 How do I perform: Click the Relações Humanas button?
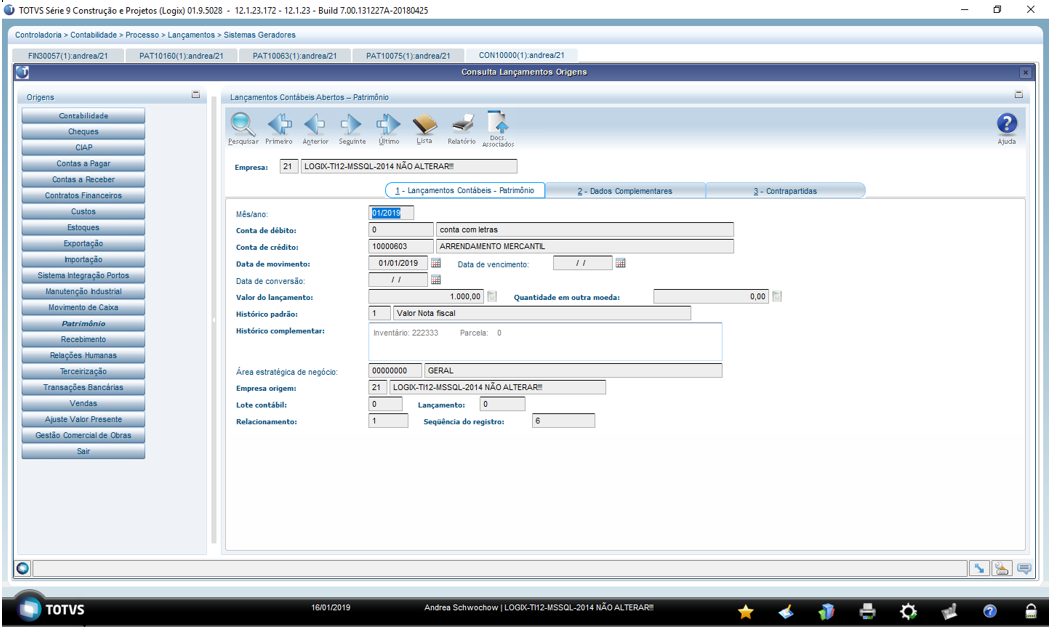tap(83, 355)
